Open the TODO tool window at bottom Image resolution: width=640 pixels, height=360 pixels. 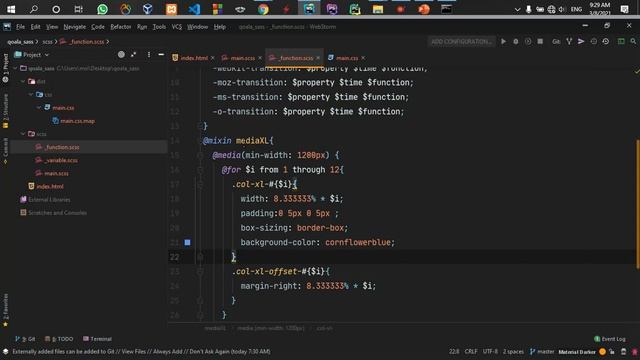click(x=59, y=339)
